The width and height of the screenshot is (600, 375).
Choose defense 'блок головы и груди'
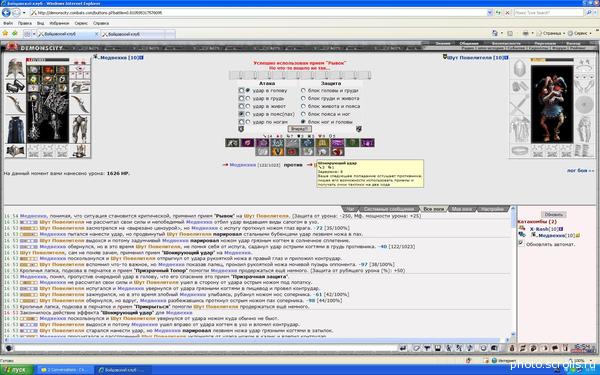click(303, 91)
